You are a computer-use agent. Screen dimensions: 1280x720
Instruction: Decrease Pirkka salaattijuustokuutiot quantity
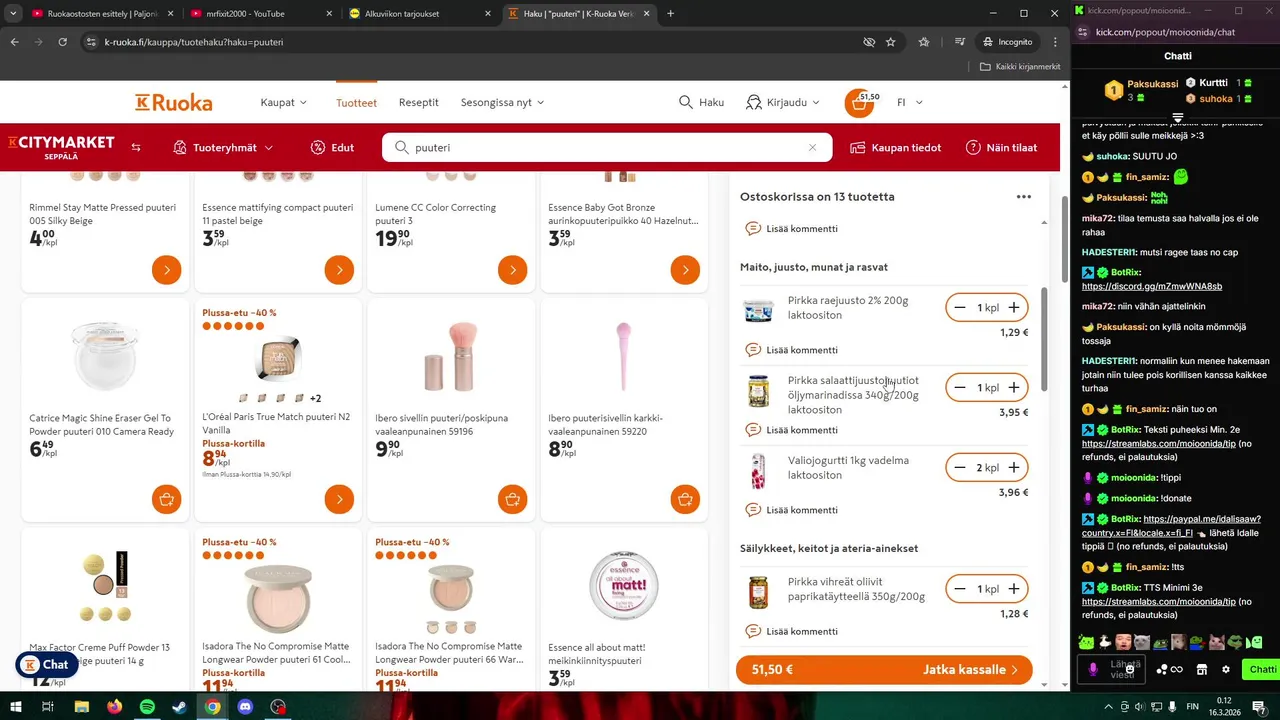pos(960,388)
